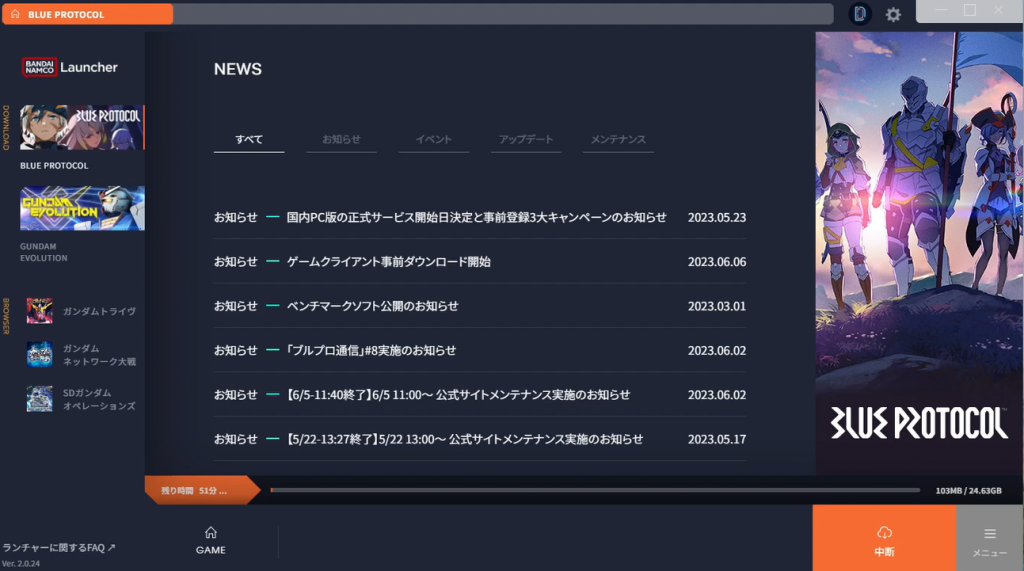Click the Ver. 2.0.24 version text
1024x571 pixels.
tap(21, 563)
